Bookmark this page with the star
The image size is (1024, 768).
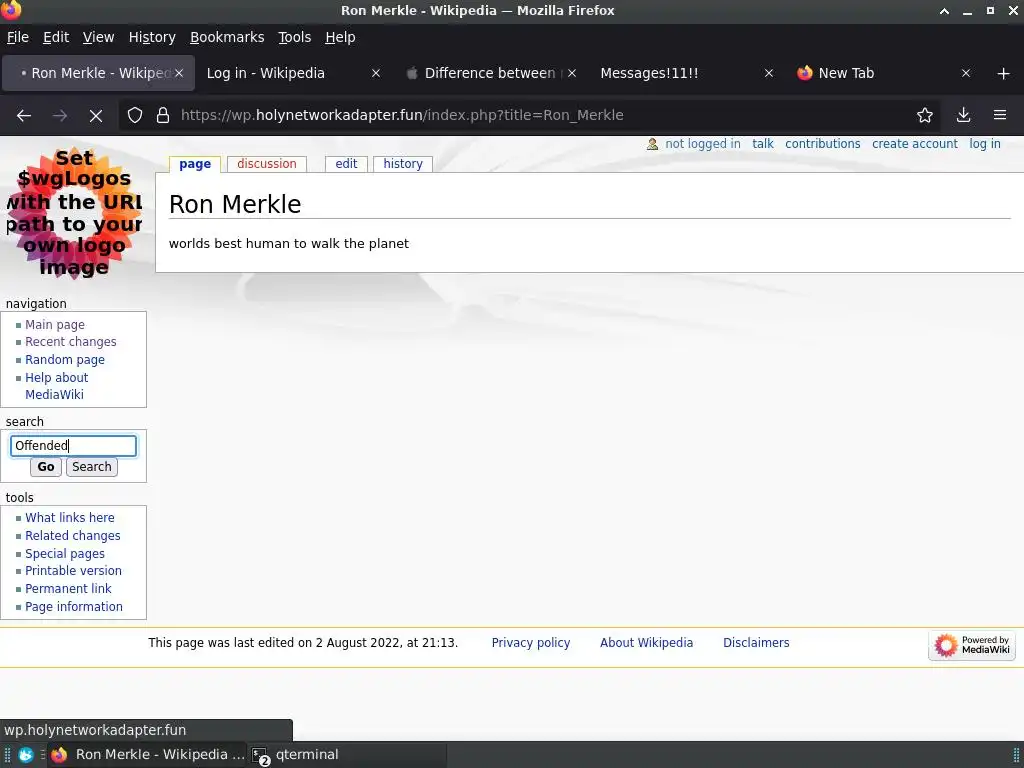pyautogui.click(x=925, y=116)
